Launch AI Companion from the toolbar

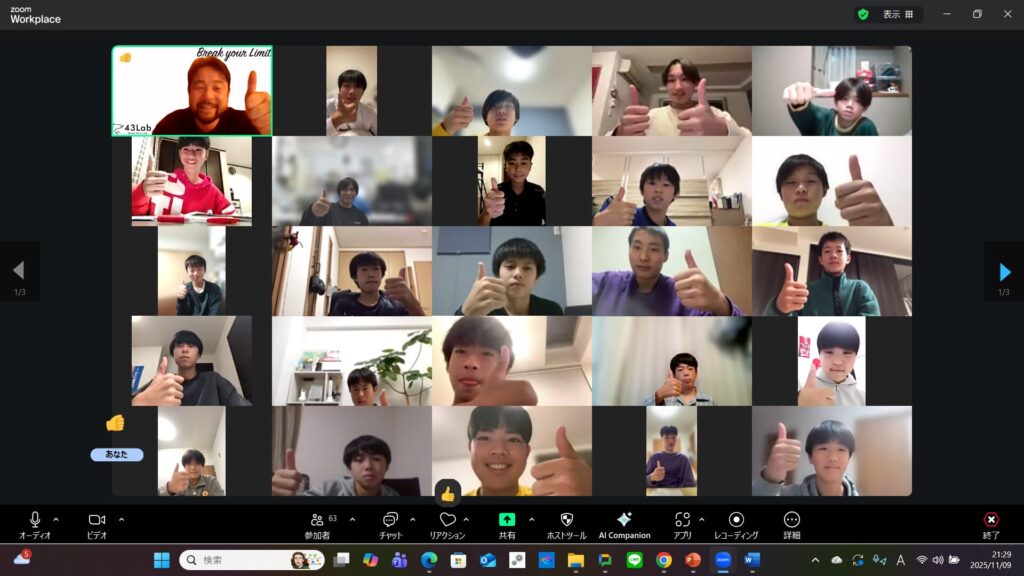coord(624,521)
